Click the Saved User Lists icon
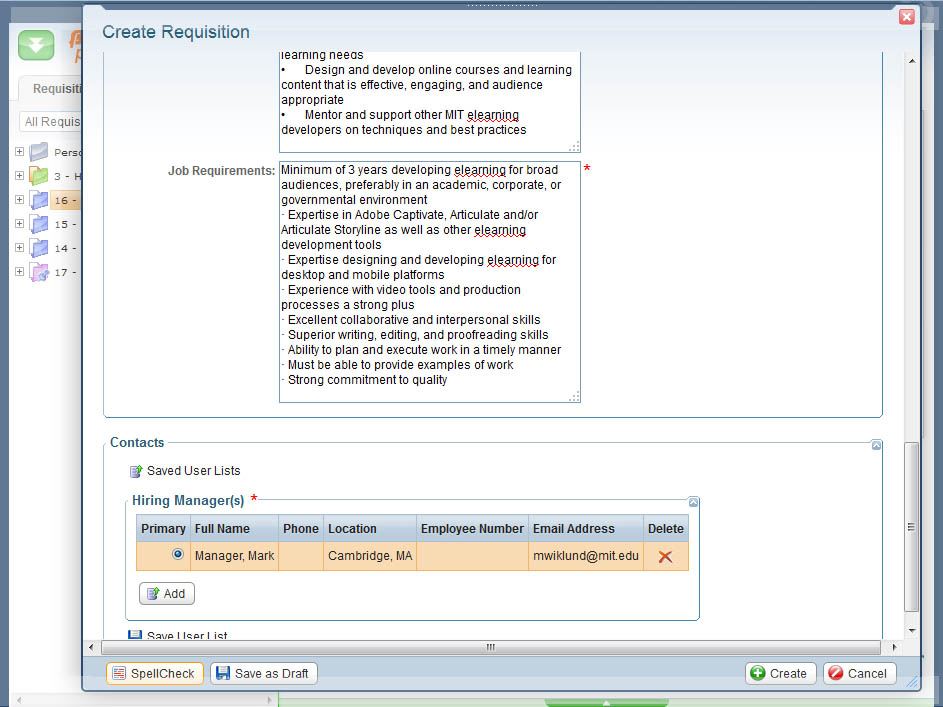The image size is (943, 707). pyautogui.click(x=136, y=471)
